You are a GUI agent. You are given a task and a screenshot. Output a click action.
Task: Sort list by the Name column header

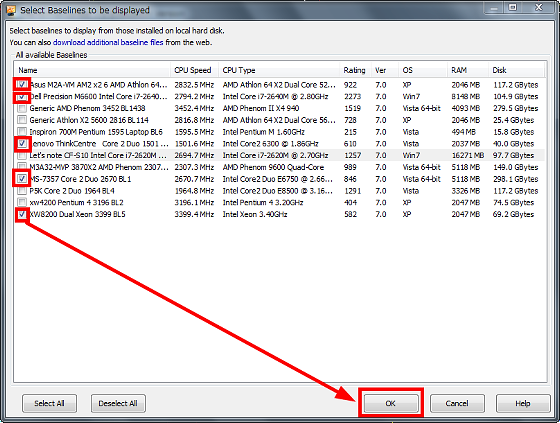[92, 70]
